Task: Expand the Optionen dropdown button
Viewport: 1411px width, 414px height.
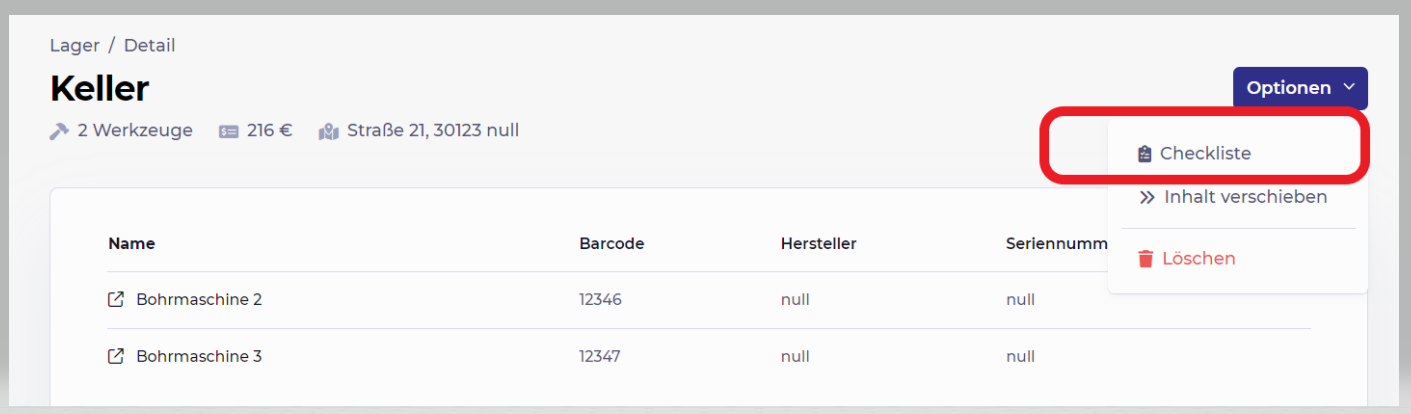Action: (1300, 88)
